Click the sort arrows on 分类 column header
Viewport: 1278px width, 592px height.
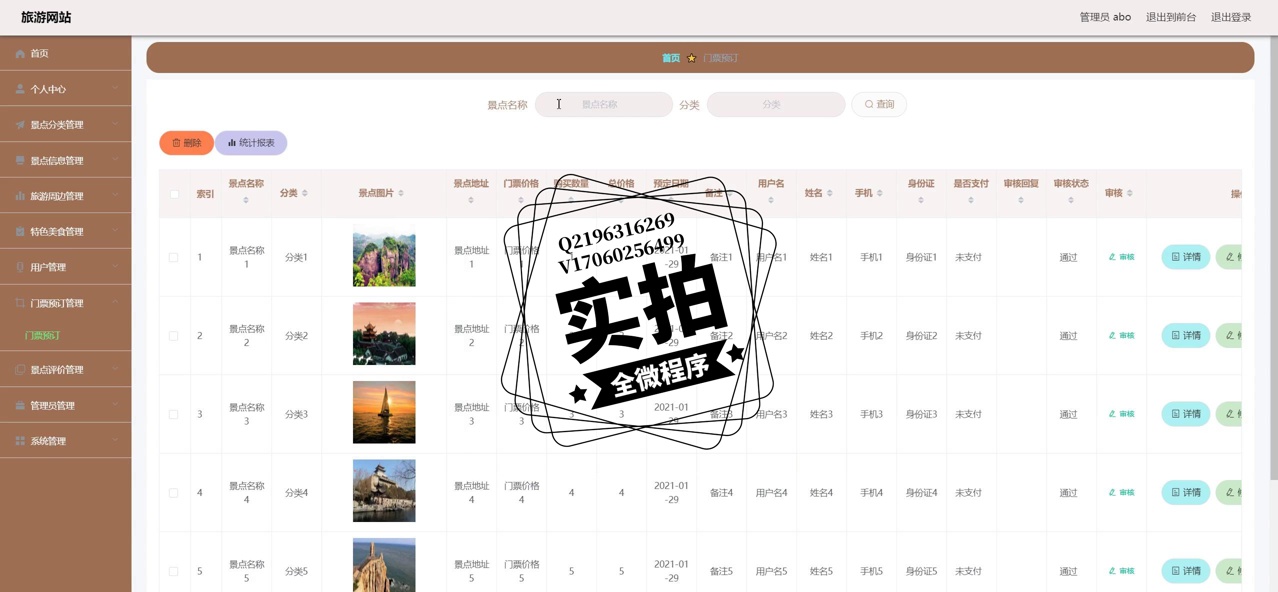click(x=305, y=193)
